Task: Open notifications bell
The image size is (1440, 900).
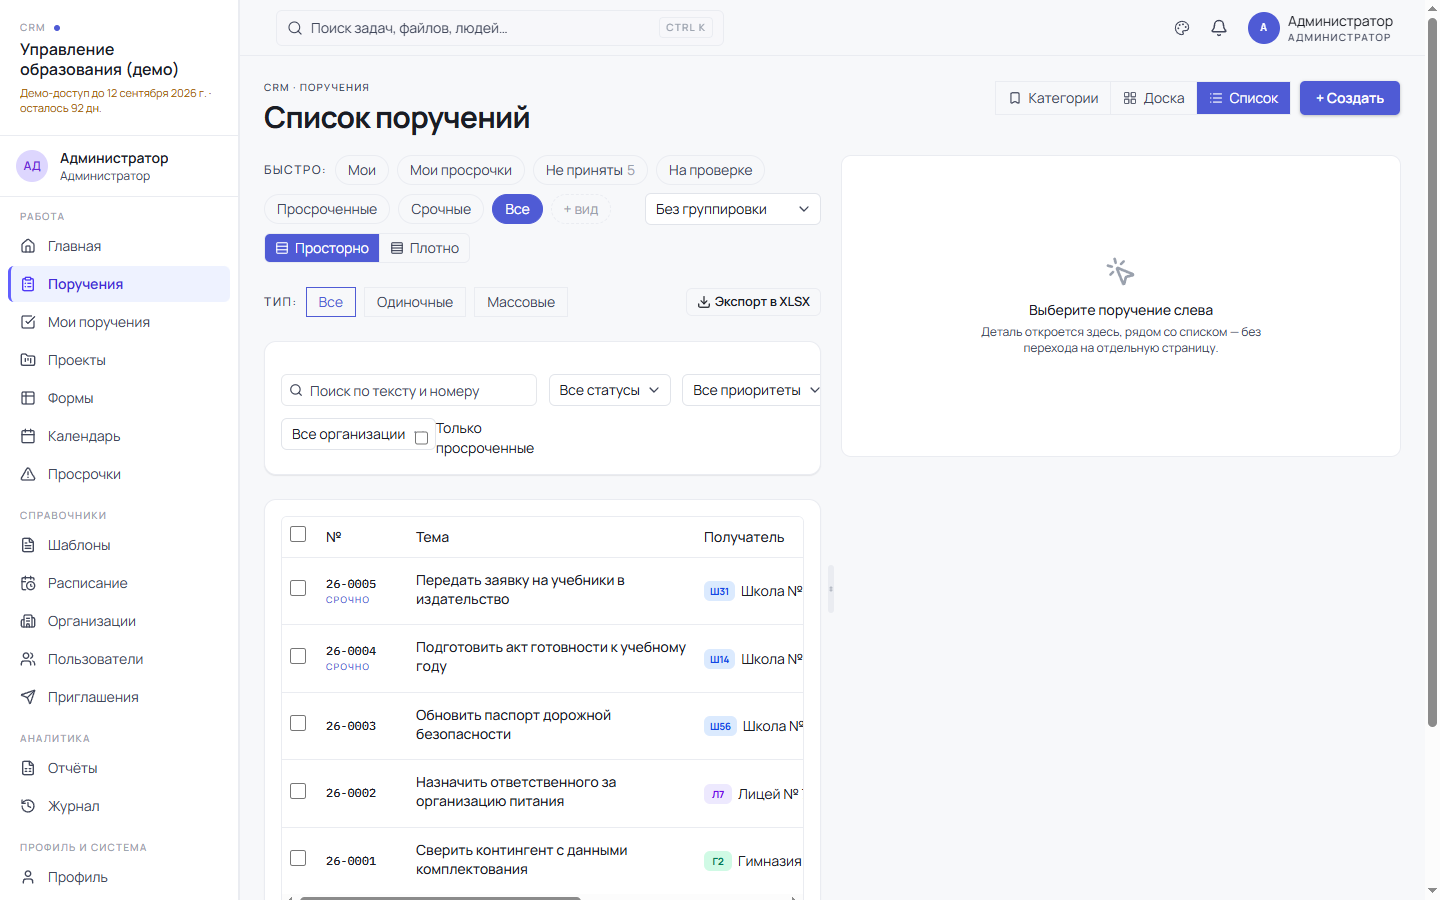Action: point(1219,28)
